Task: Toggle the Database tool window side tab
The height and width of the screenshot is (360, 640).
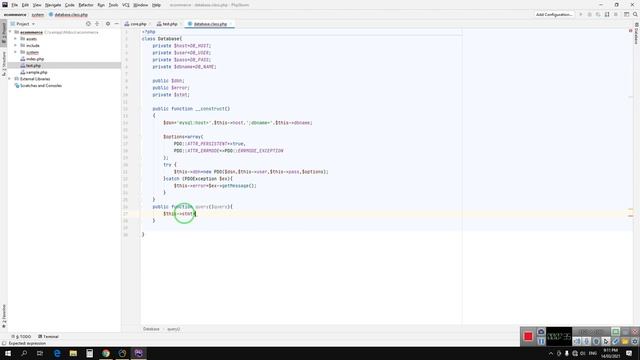Action: (636, 33)
